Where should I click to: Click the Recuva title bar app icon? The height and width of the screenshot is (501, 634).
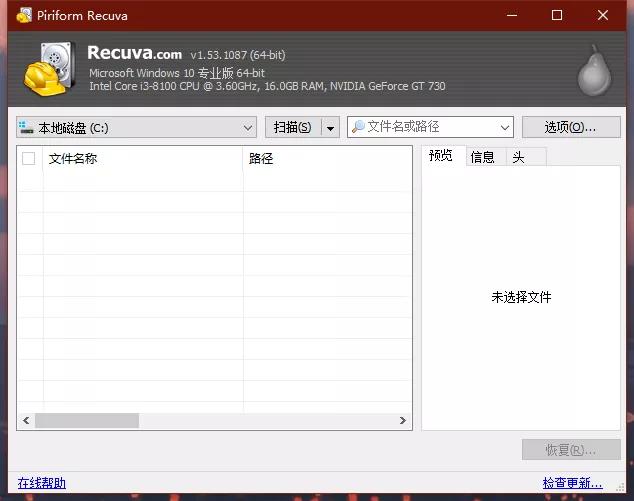(x=23, y=15)
